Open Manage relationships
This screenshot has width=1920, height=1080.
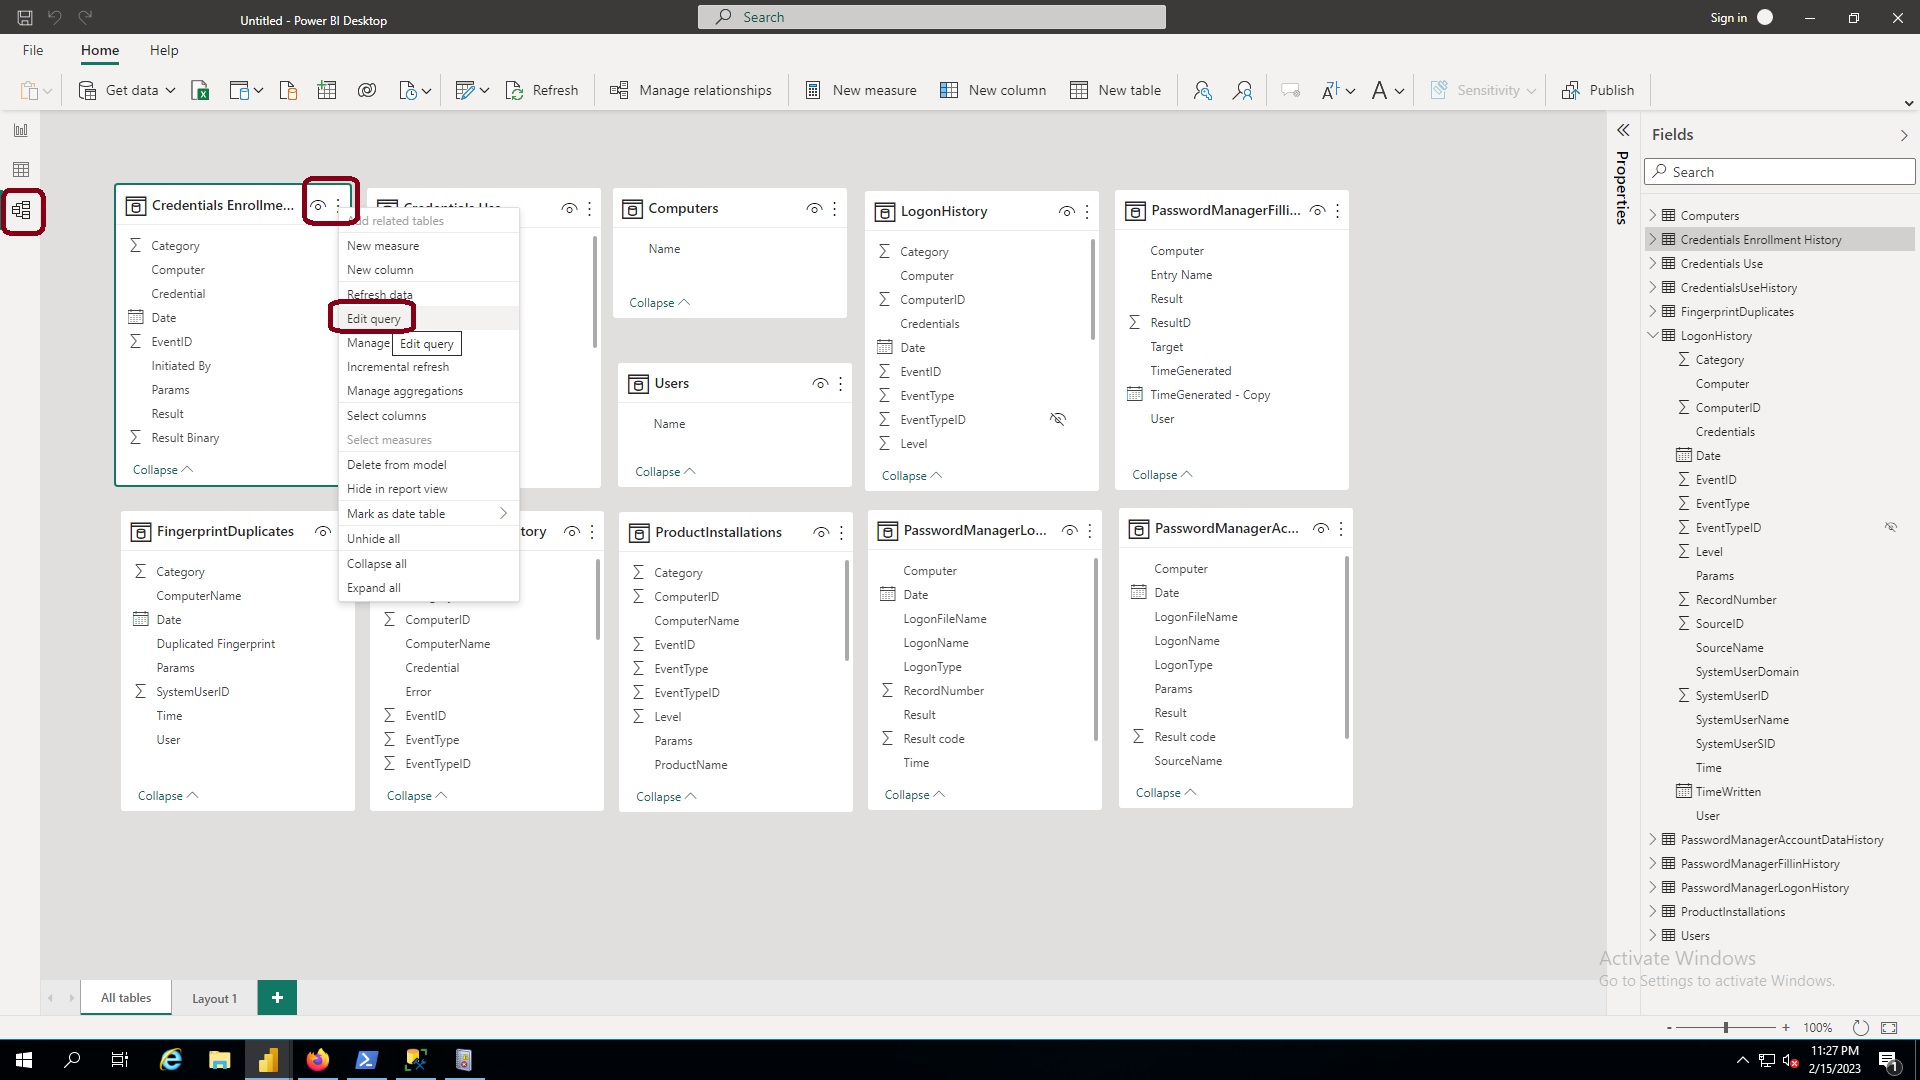click(x=691, y=90)
